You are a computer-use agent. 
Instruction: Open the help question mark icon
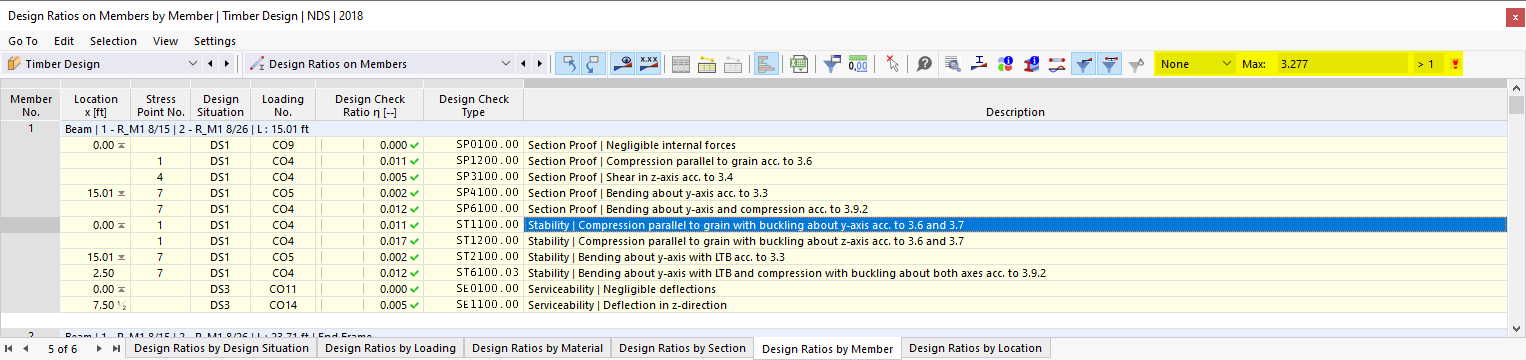pos(924,63)
